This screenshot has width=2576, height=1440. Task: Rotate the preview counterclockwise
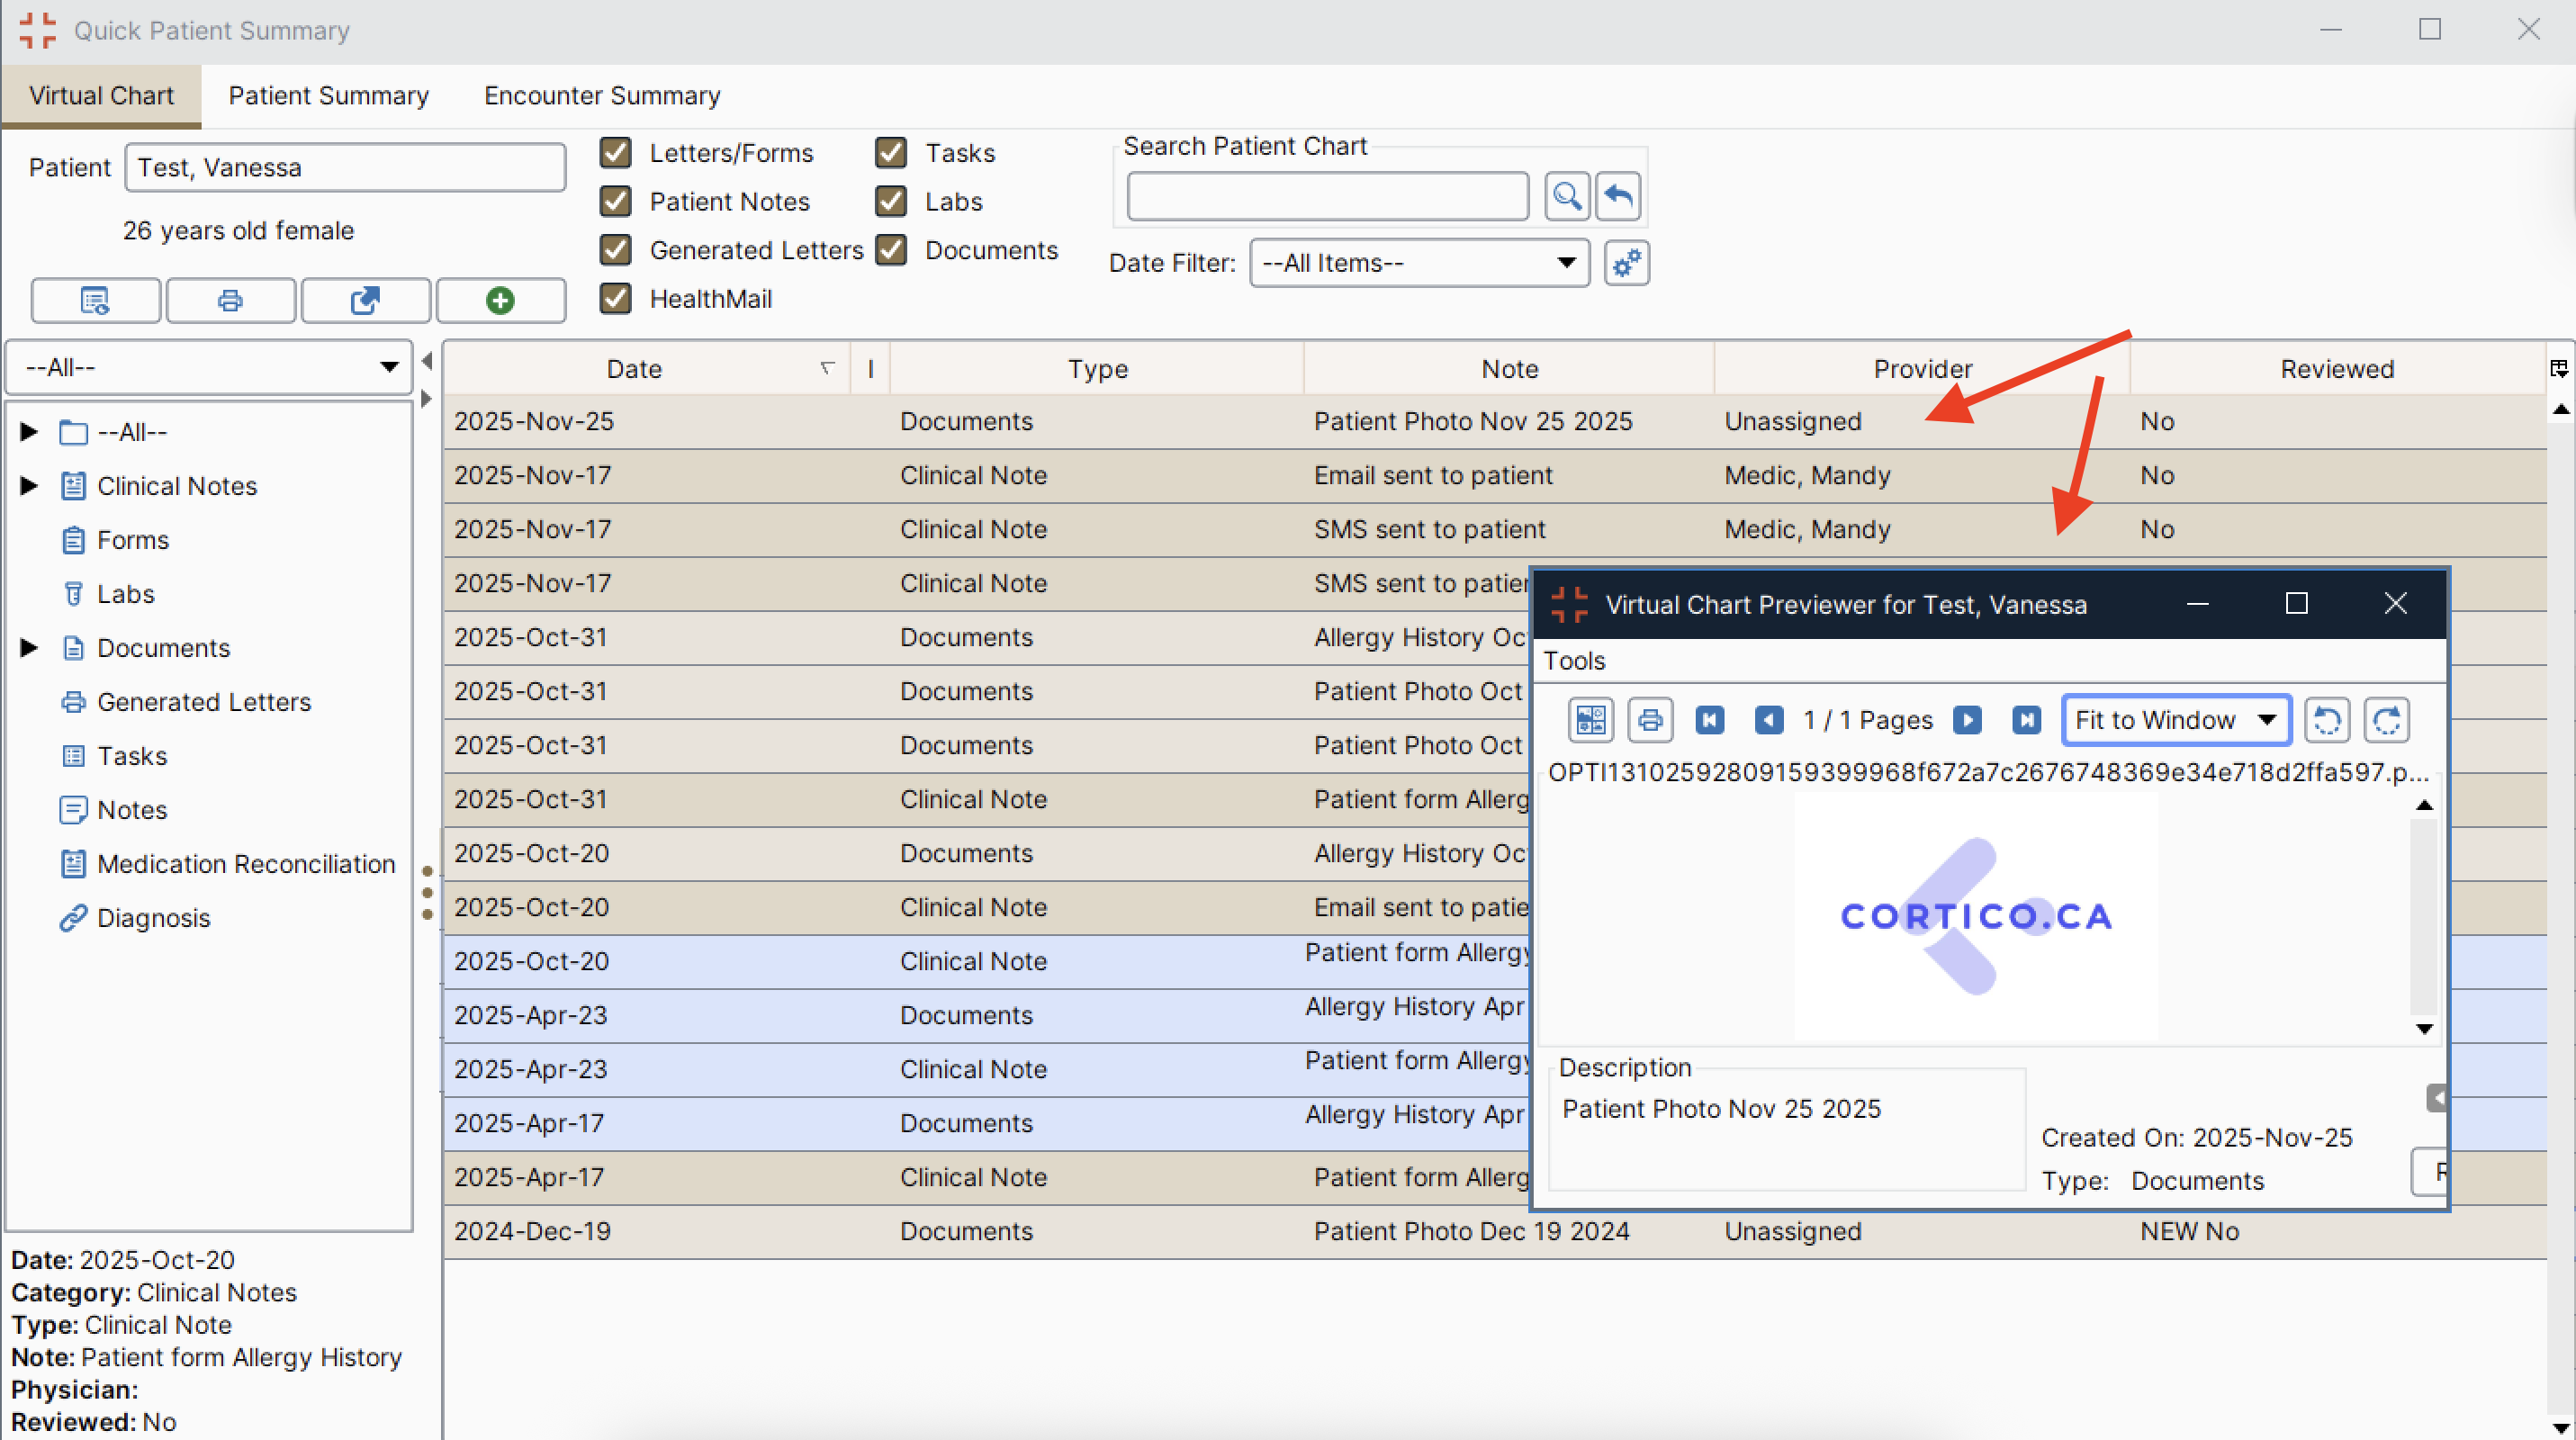tap(2327, 719)
